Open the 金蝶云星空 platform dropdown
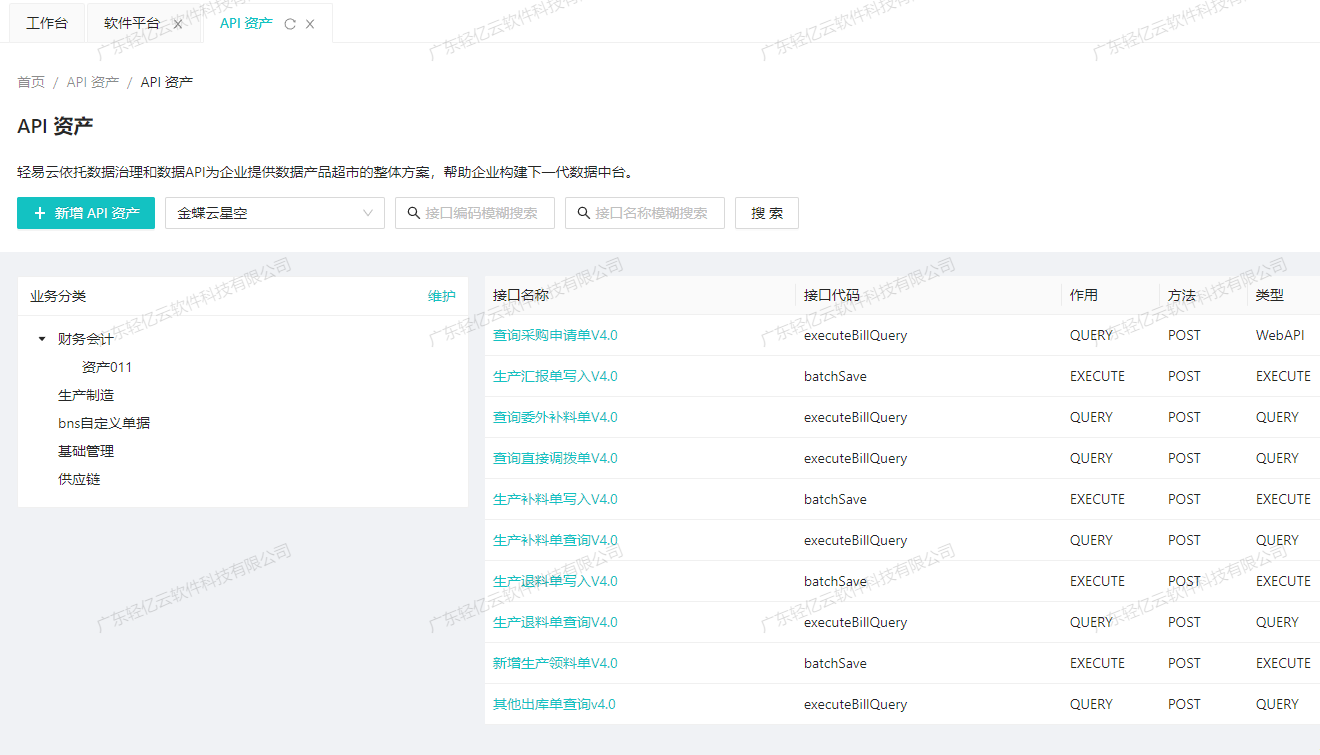Viewport: 1320px width, 755px height. (275, 213)
